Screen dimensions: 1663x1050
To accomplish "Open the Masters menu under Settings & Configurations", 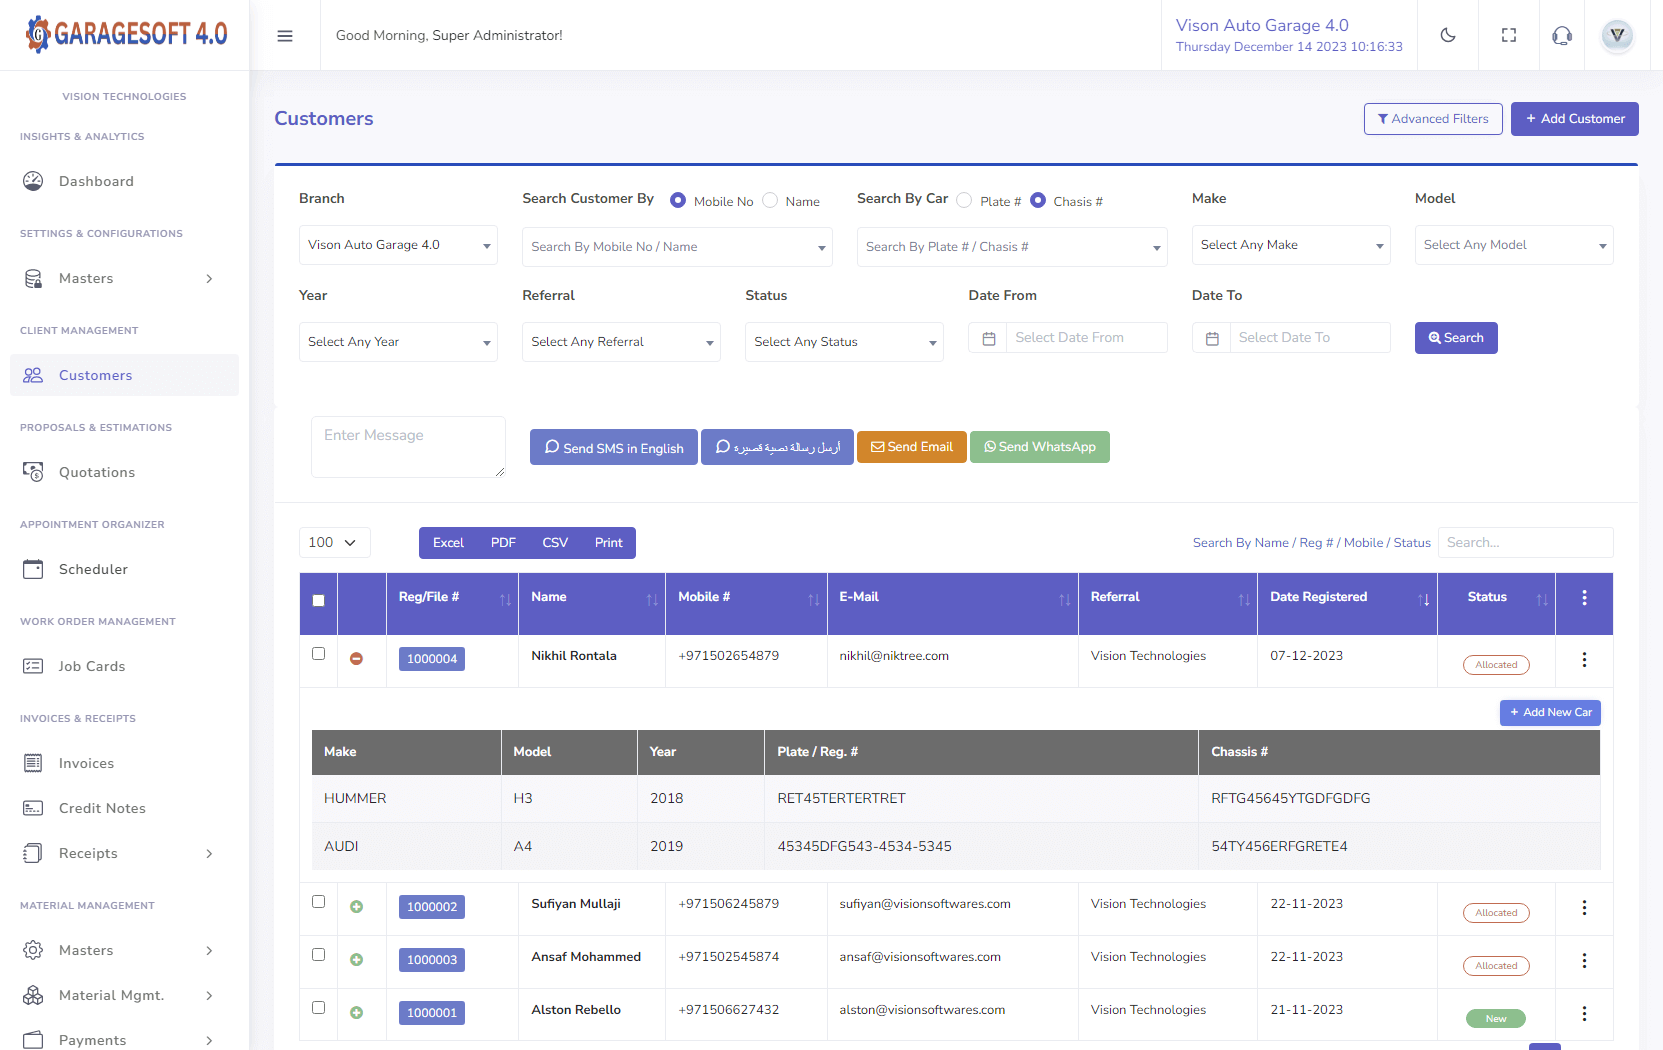I will tap(86, 278).
